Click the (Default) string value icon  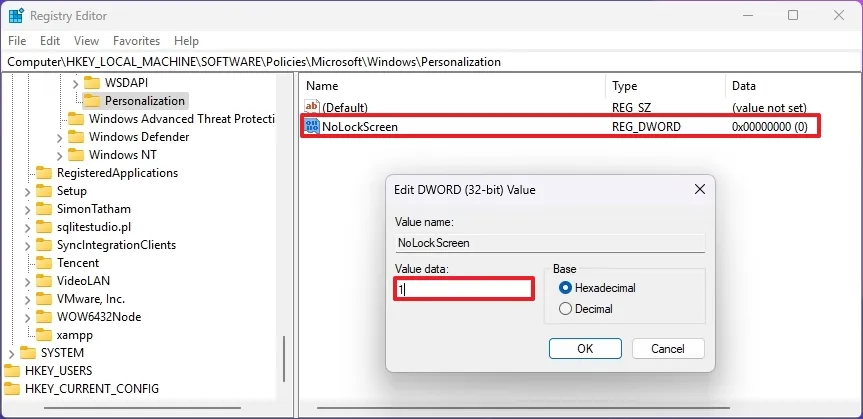tap(311, 107)
